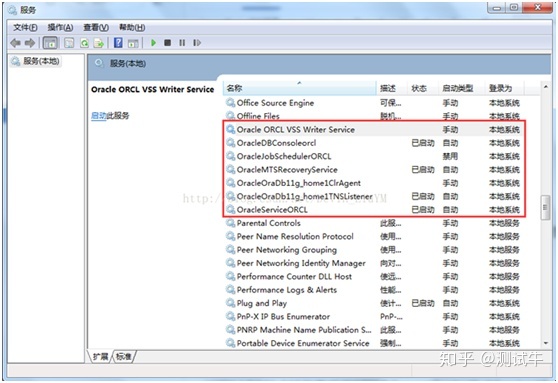Screen dimensions: 558x383
Task: Click the Back arrow toolbar icon
Action: [15, 43]
